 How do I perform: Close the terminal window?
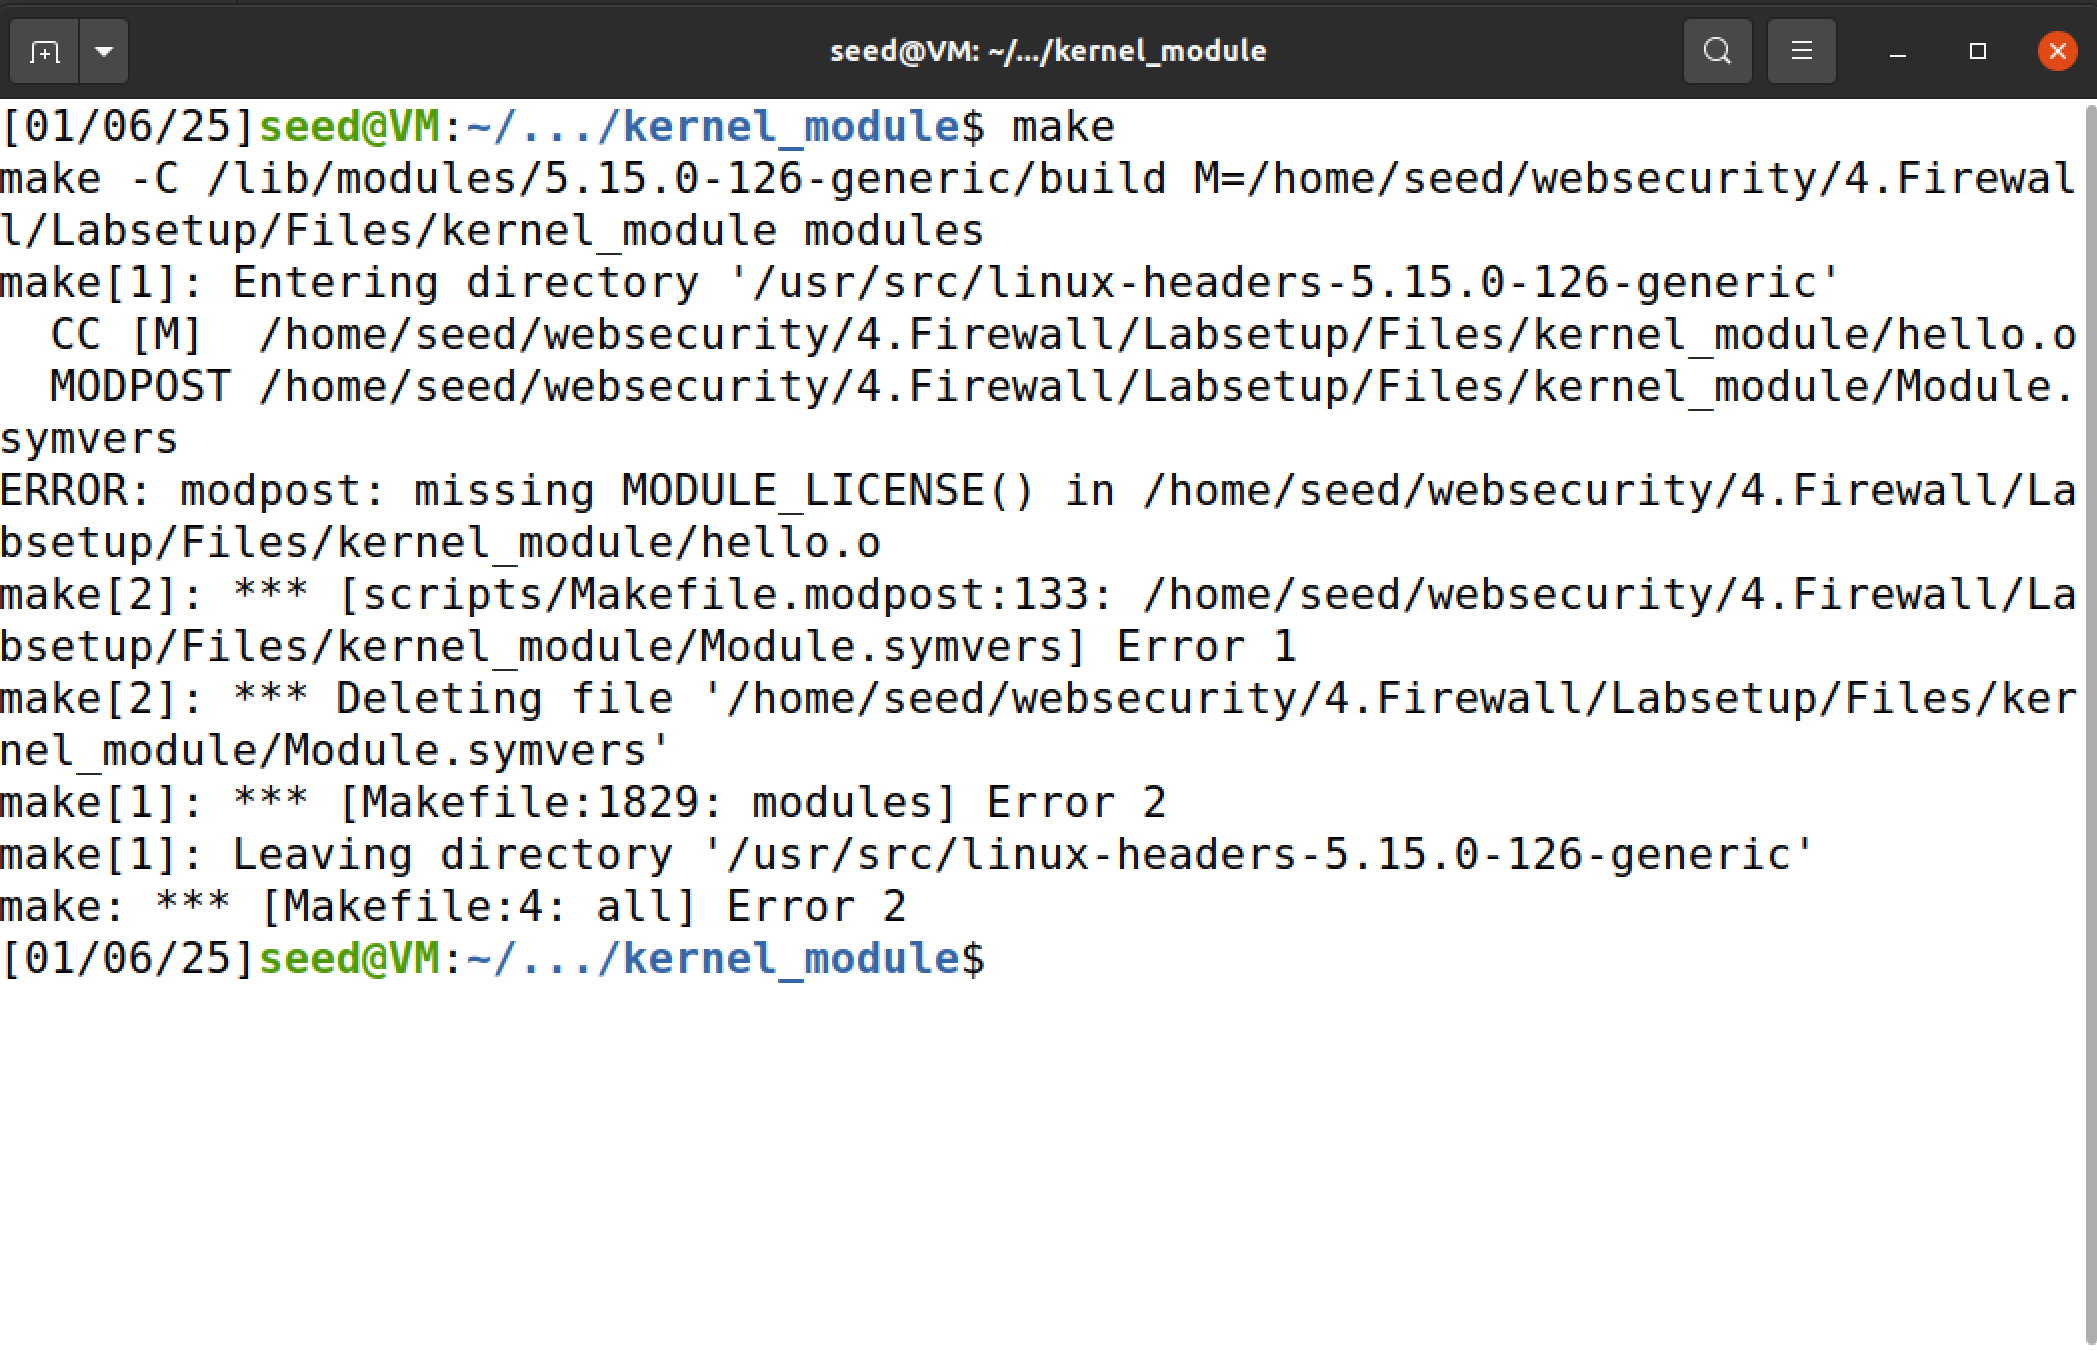point(2057,51)
